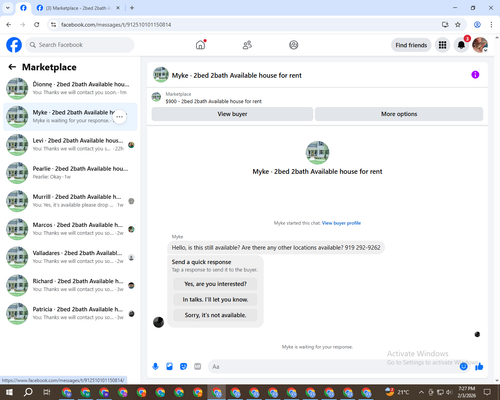Click Myke's avatar beside the quick responses

tap(158, 322)
